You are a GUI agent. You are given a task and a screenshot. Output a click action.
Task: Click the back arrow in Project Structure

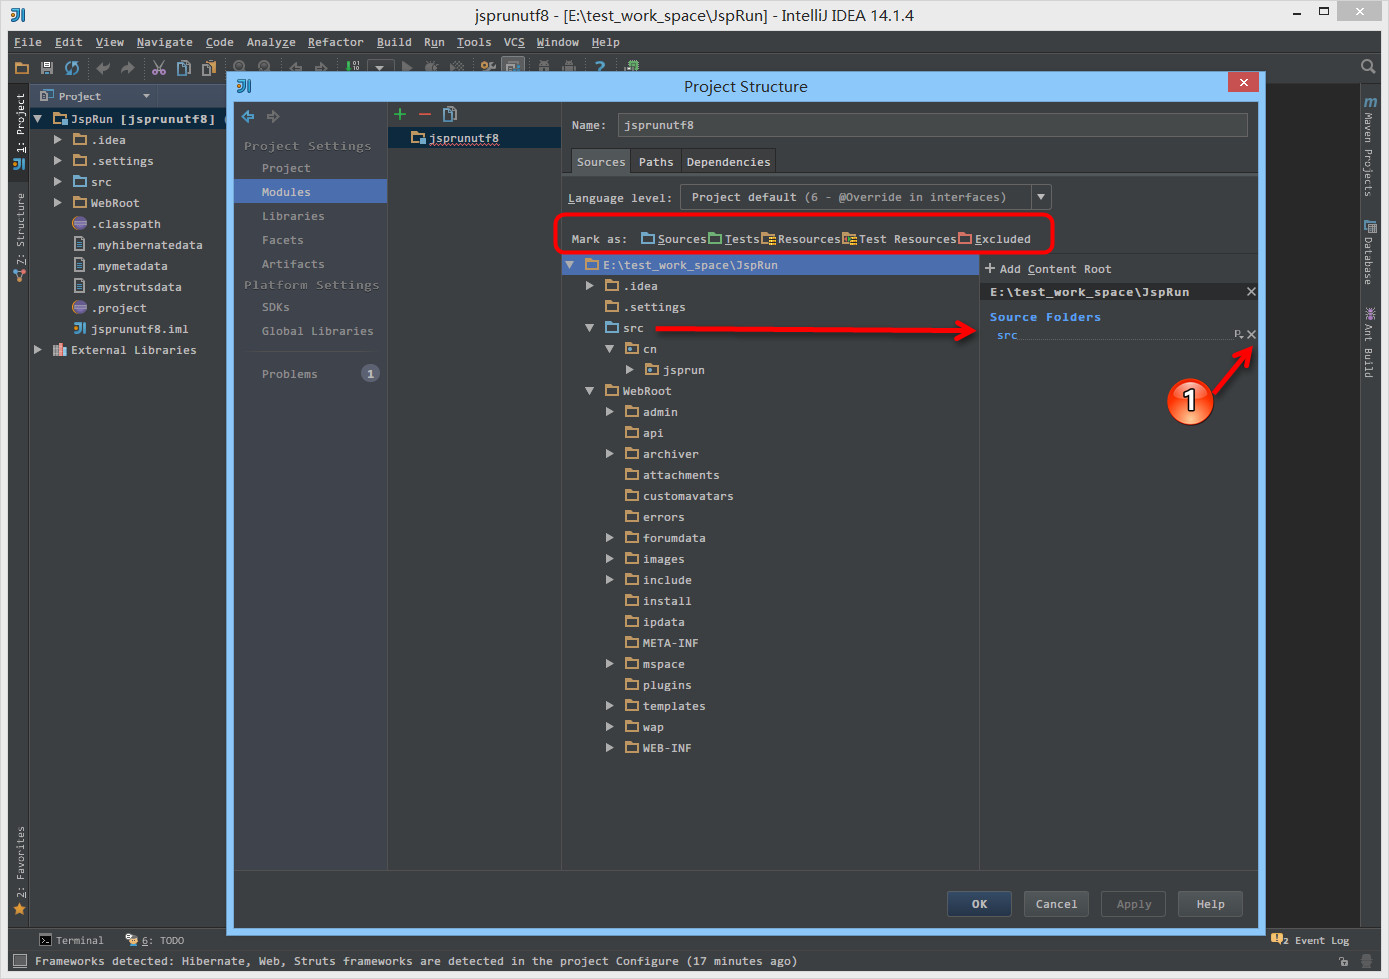(x=248, y=117)
